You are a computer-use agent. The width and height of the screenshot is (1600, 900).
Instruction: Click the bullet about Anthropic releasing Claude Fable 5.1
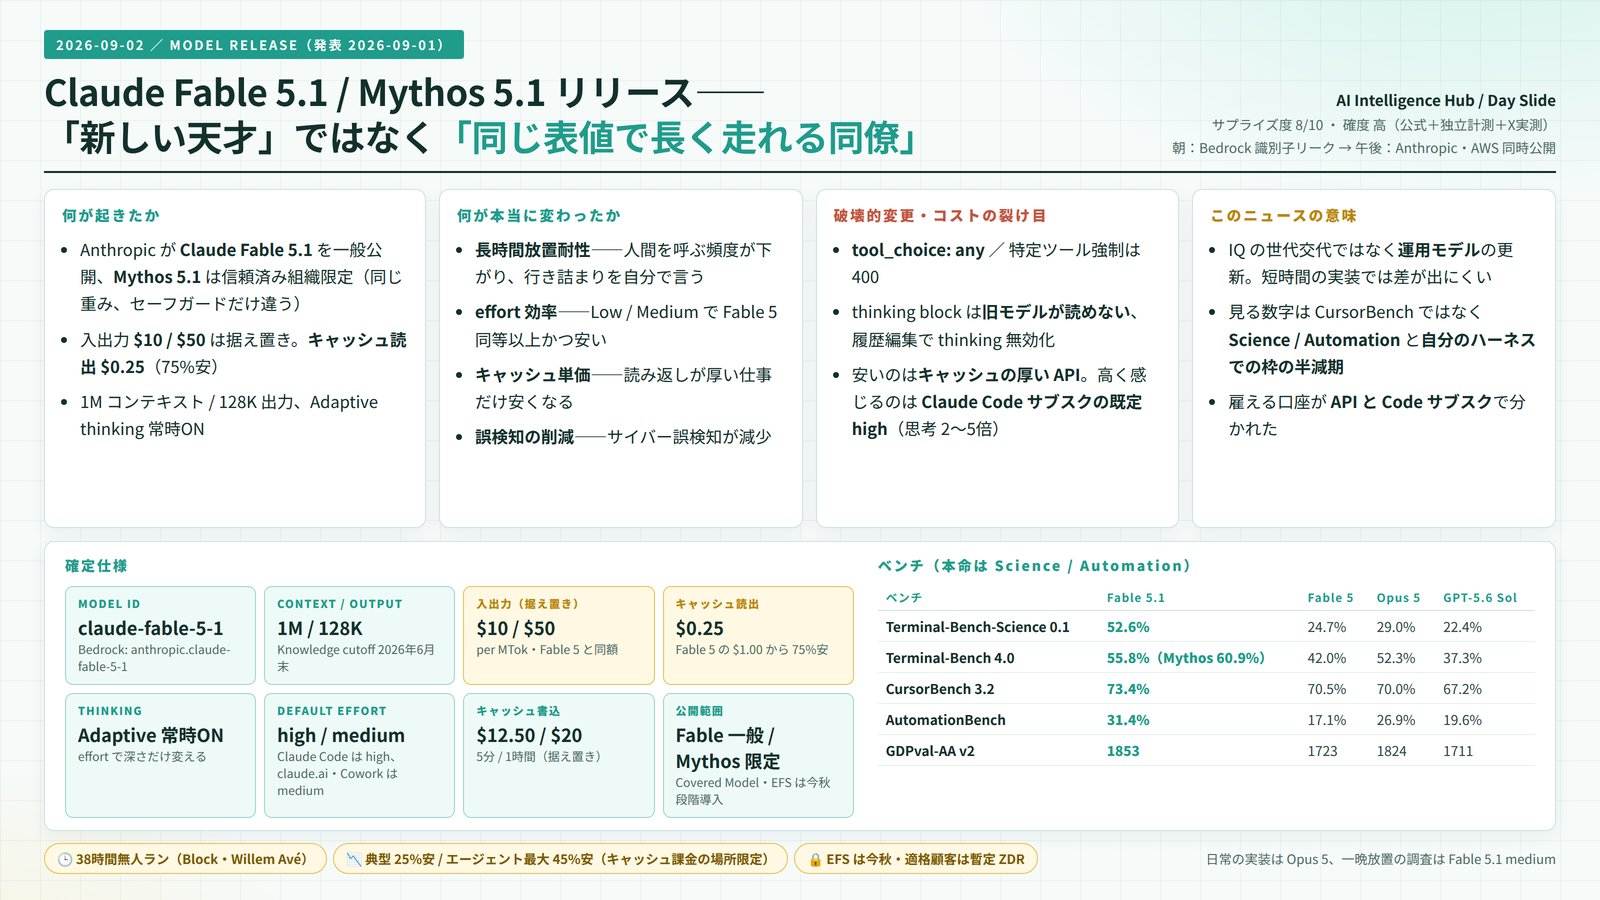pyautogui.click(x=242, y=277)
